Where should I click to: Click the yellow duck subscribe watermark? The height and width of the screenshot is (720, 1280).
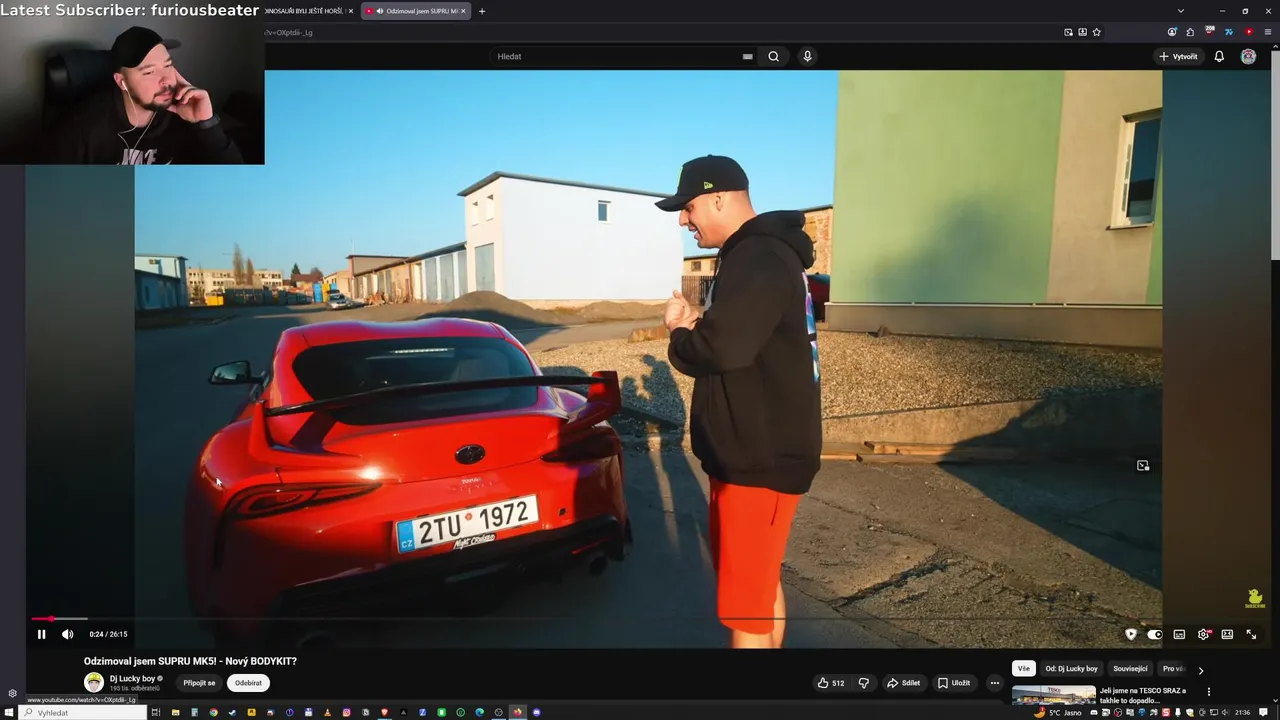tap(1254, 598)
